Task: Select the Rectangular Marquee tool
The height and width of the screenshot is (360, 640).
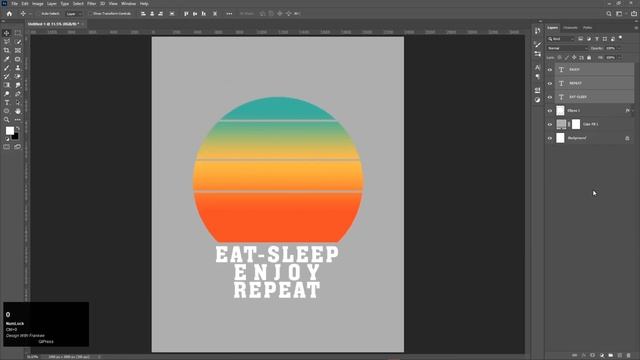Action: click(18, 33)
